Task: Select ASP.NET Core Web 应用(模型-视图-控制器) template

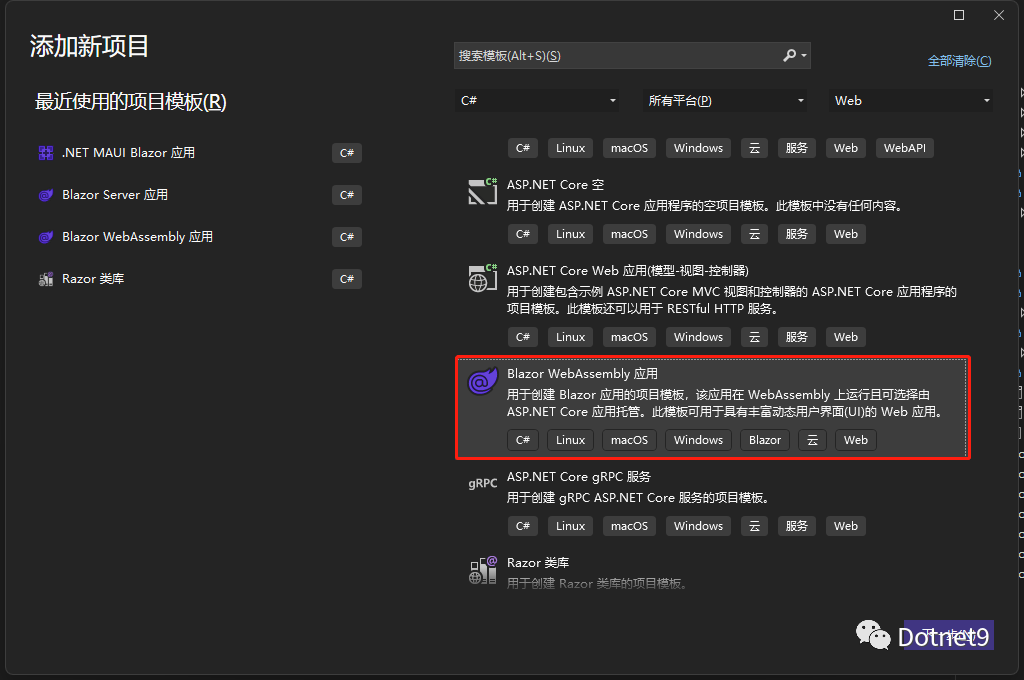Action: click(628, 270)
